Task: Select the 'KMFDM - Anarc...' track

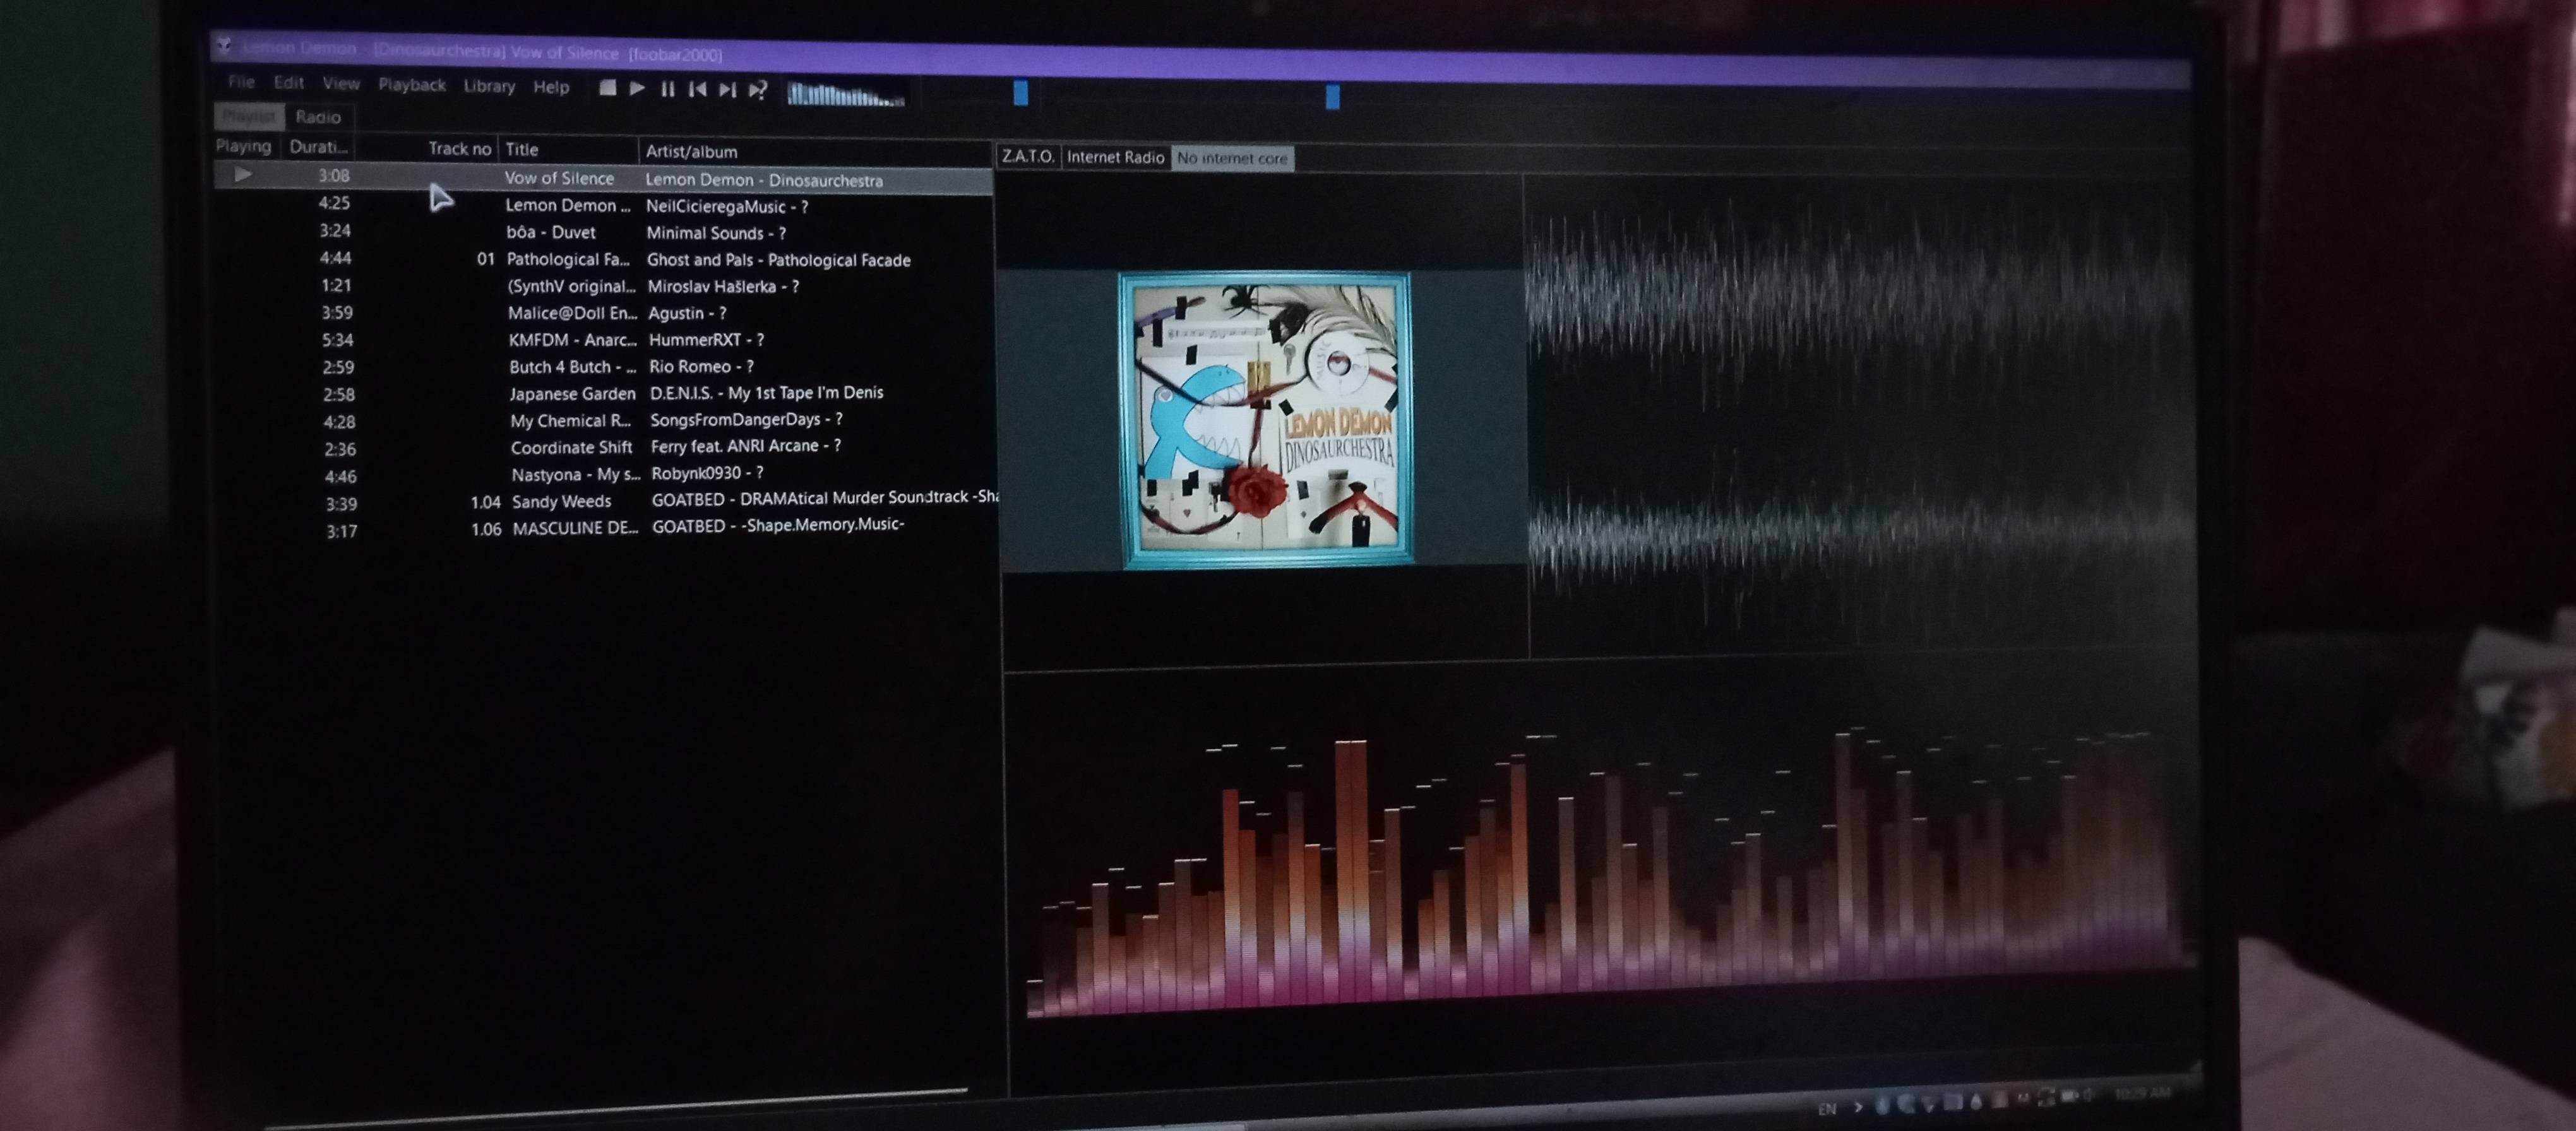Action: tap(573, 340)
